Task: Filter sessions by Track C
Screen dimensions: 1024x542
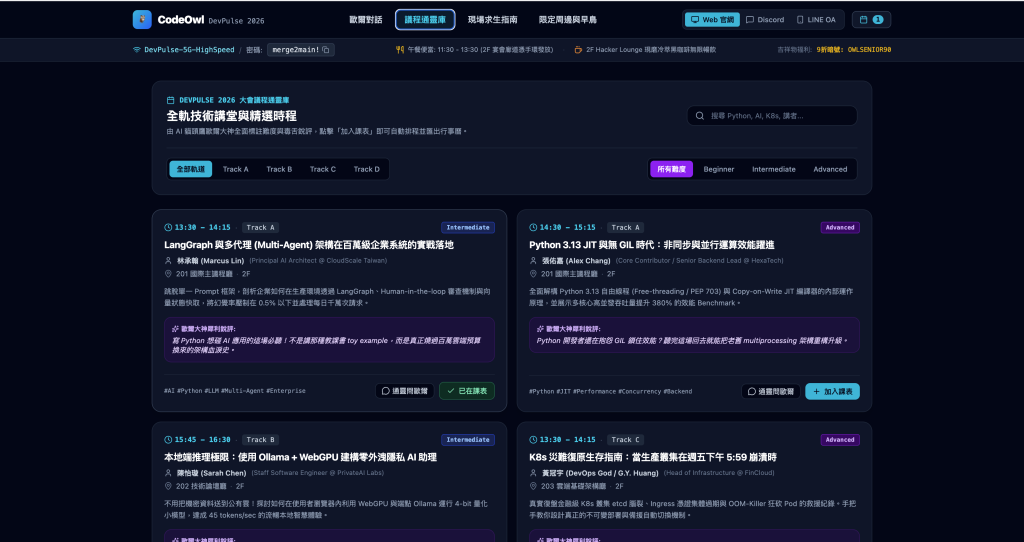Action: click(x=323, y=169)
